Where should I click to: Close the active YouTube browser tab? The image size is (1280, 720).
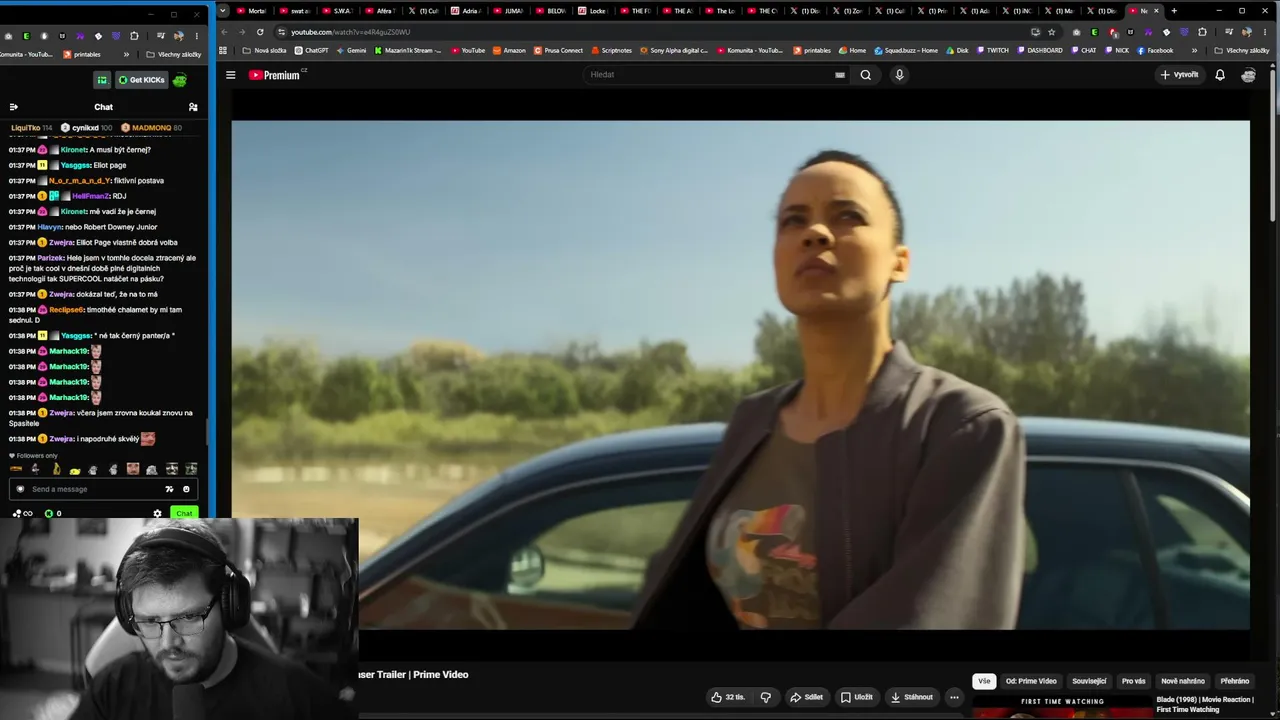pos(1157,11)
